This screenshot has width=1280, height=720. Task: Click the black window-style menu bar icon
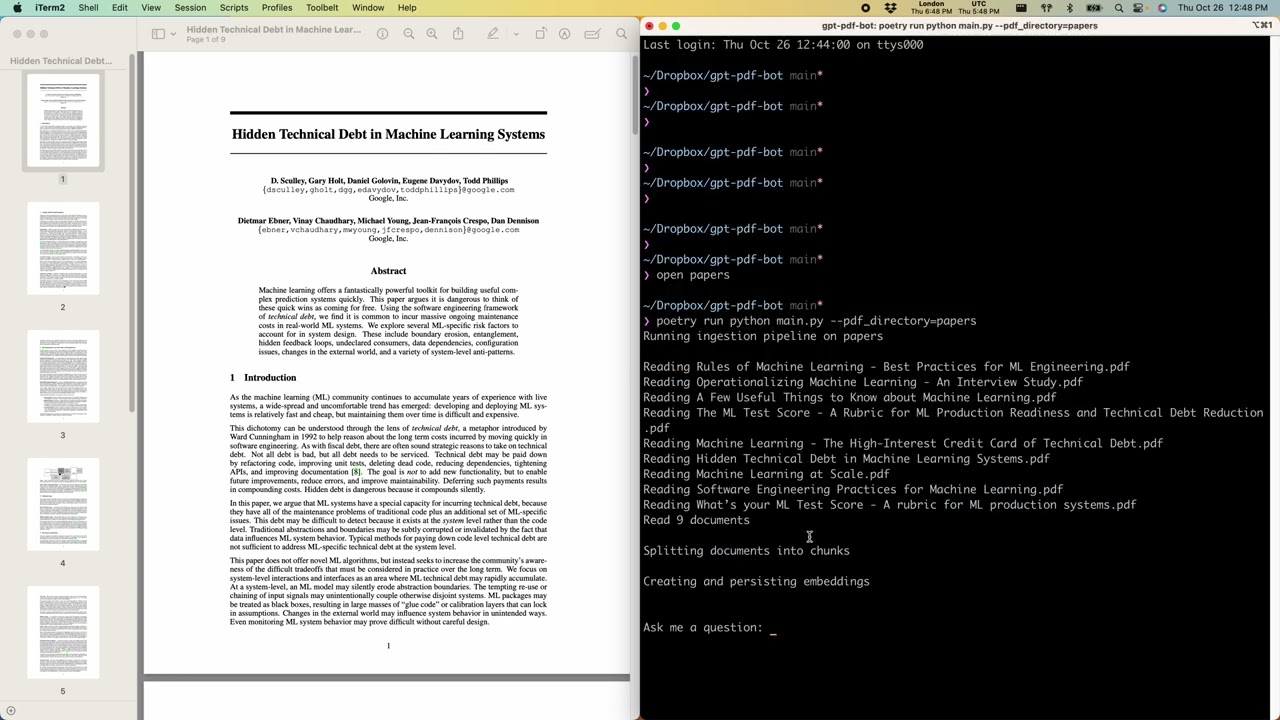[x=1021, y=8]
